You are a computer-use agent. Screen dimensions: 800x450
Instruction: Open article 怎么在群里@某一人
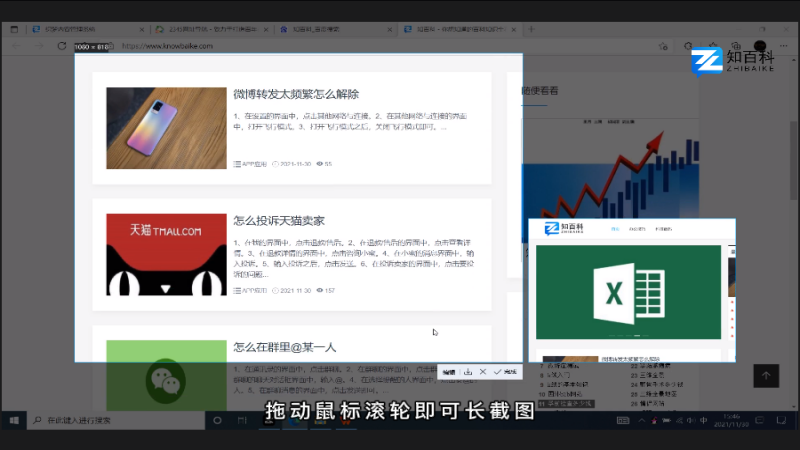coord(285,347)
